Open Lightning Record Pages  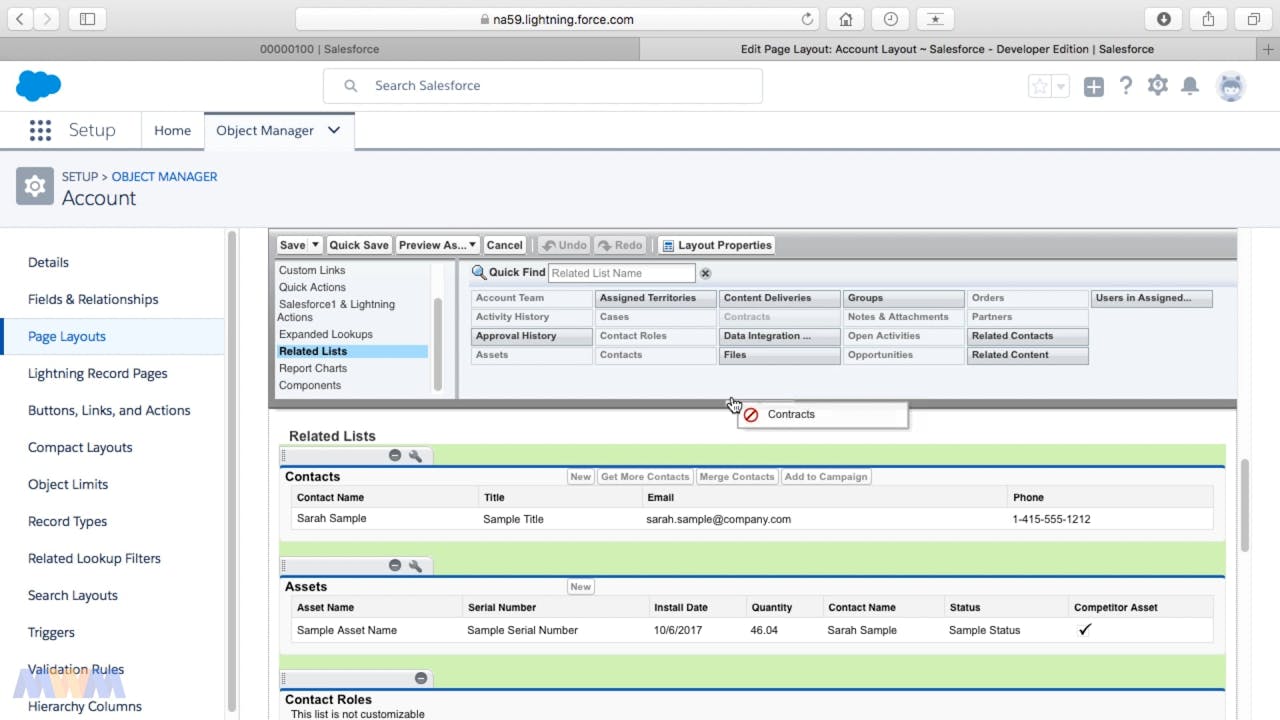[98, 373]
